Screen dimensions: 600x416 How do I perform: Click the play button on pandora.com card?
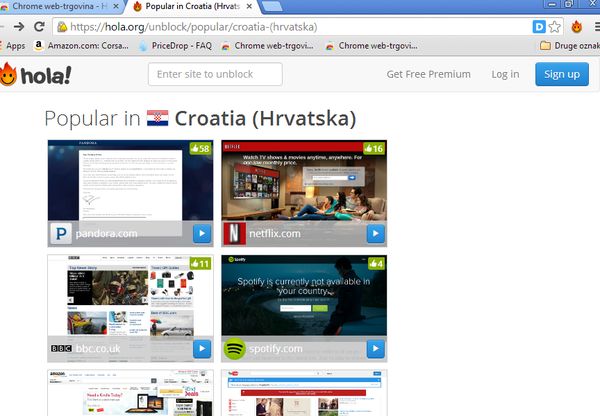click(202, 233)
